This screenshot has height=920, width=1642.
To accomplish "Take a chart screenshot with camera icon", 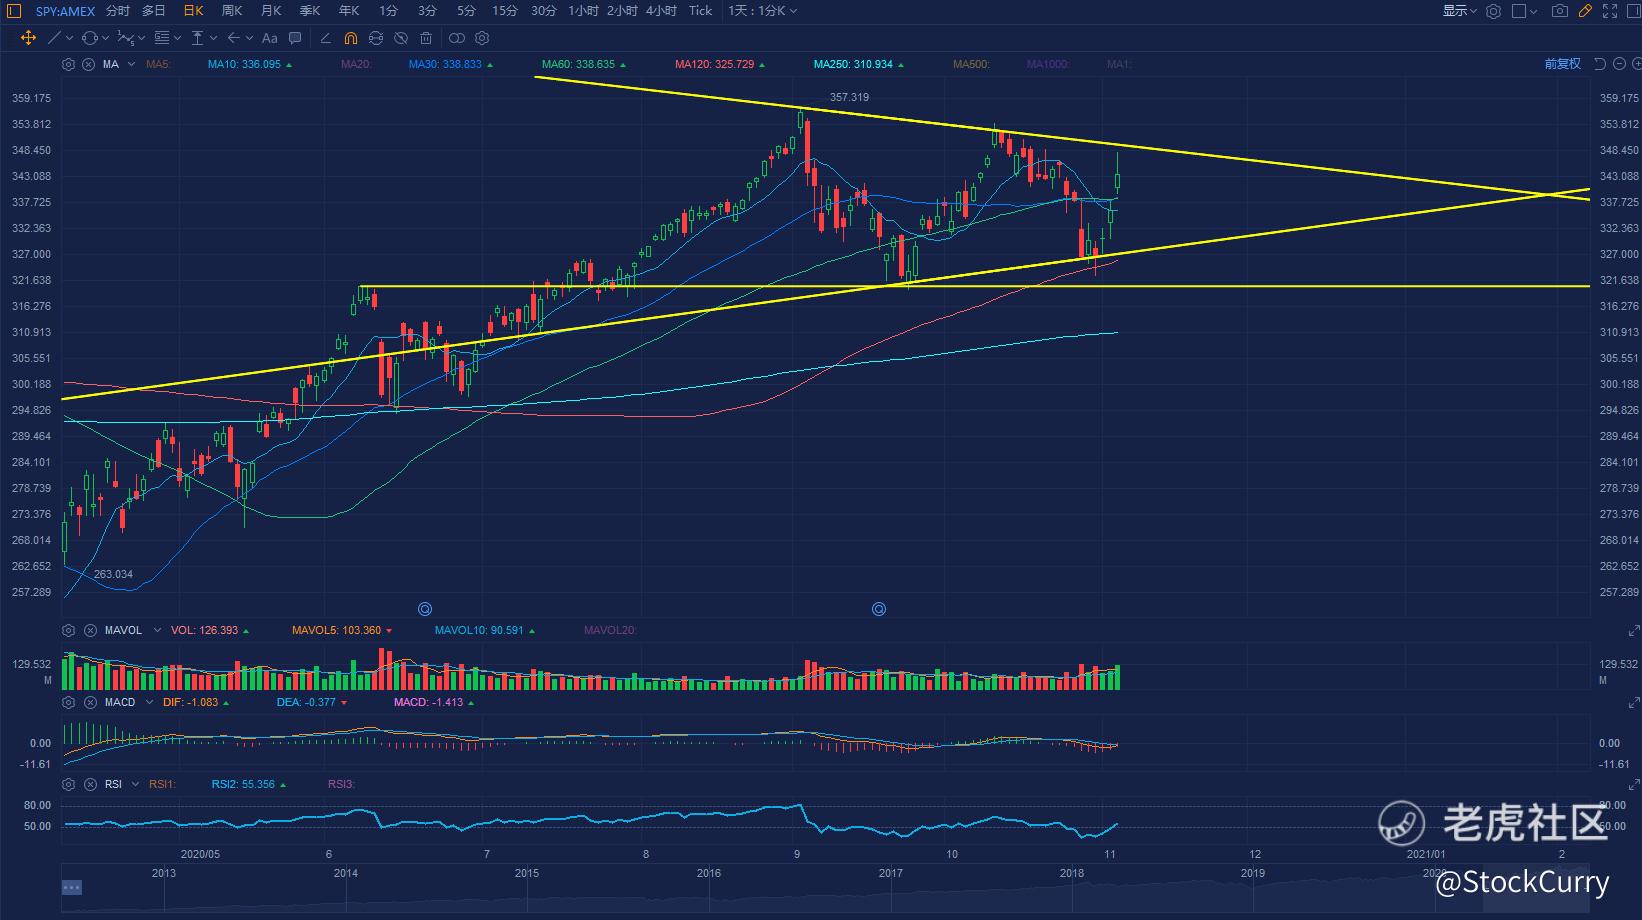I will [x=1559, y=11].
